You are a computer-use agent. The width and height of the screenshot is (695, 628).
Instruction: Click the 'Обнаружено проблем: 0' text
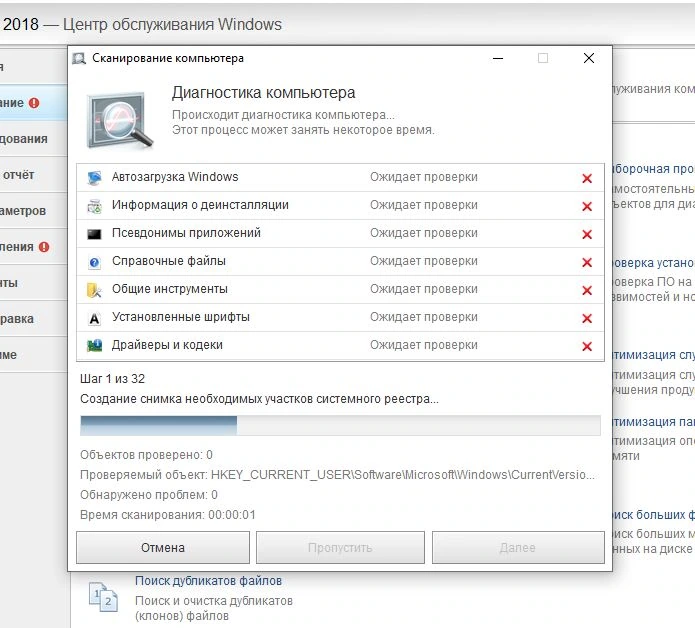(x=149, y=495)
